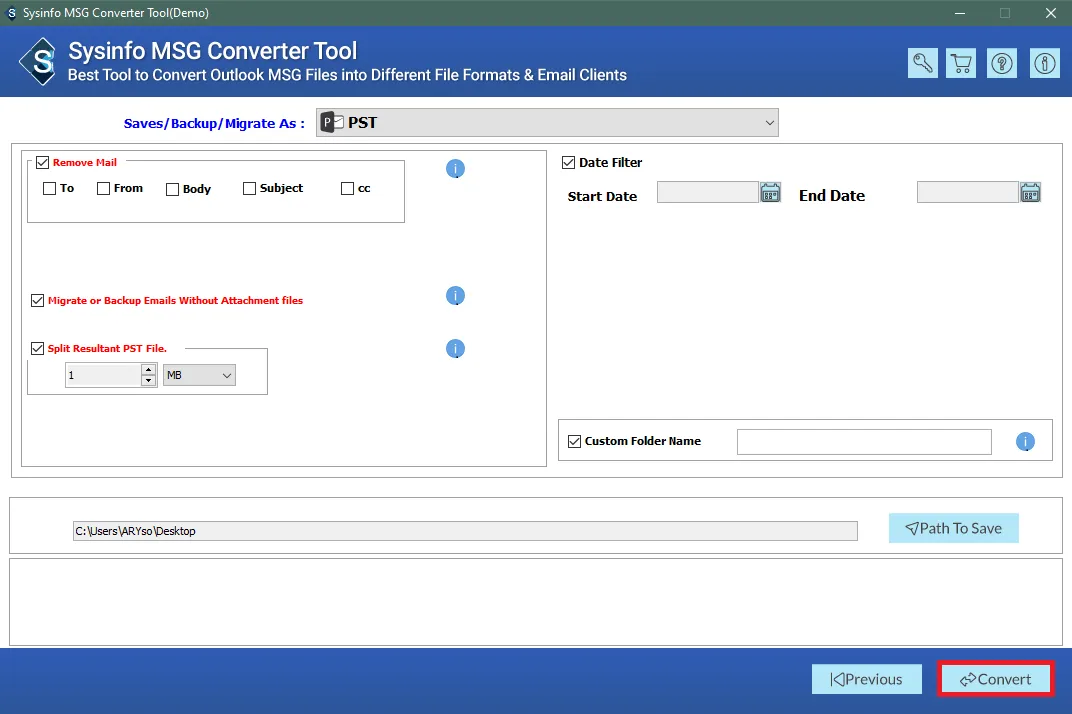
Task: Uncheck the Remove Mail checkbox
Action: [43, 162]
